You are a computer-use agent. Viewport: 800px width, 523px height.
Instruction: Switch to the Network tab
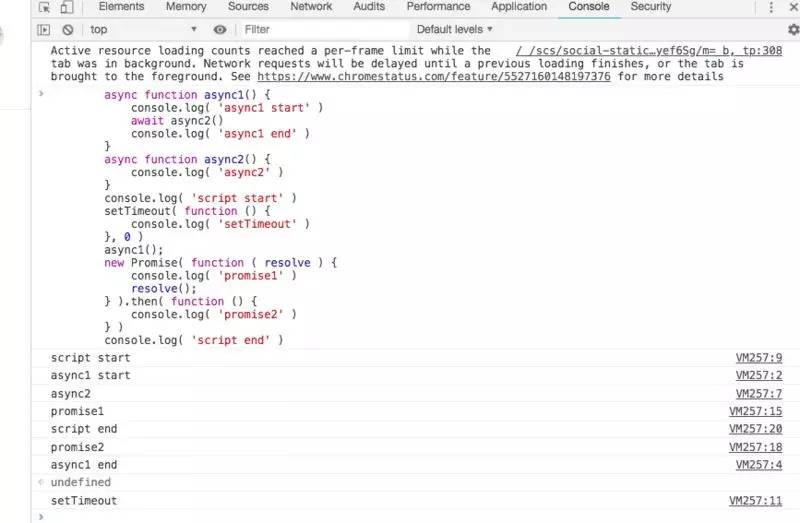[311, 7]
